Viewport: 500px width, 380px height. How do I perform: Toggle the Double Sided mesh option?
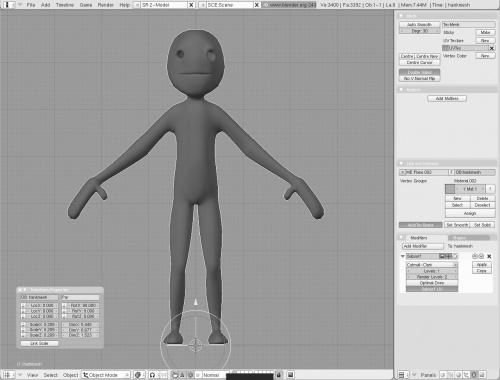(419, 72)
